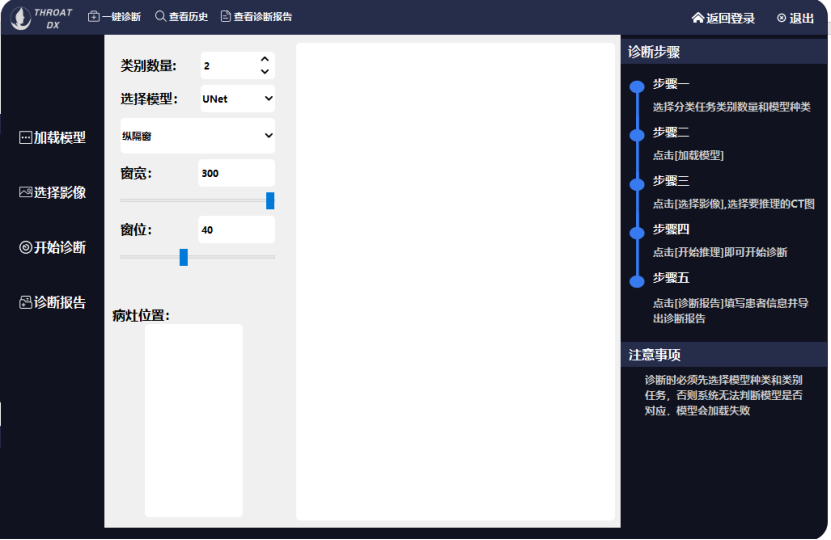Click the 窗位 slider handle
This screenshot has width=831, height=540.
click(x=184, y=258)
